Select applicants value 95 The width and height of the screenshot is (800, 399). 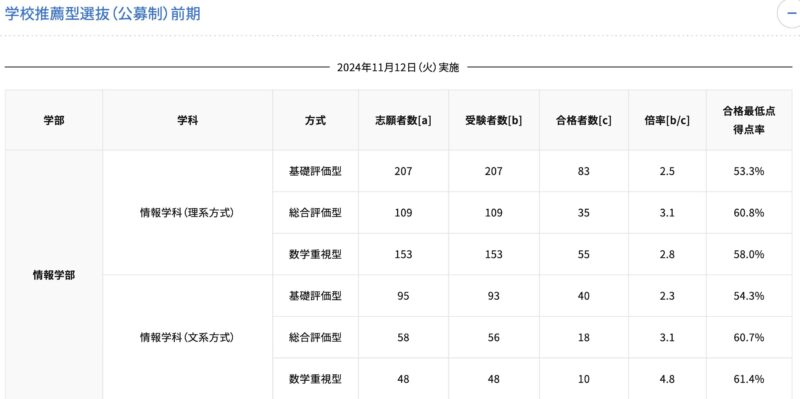pos(403,296)
